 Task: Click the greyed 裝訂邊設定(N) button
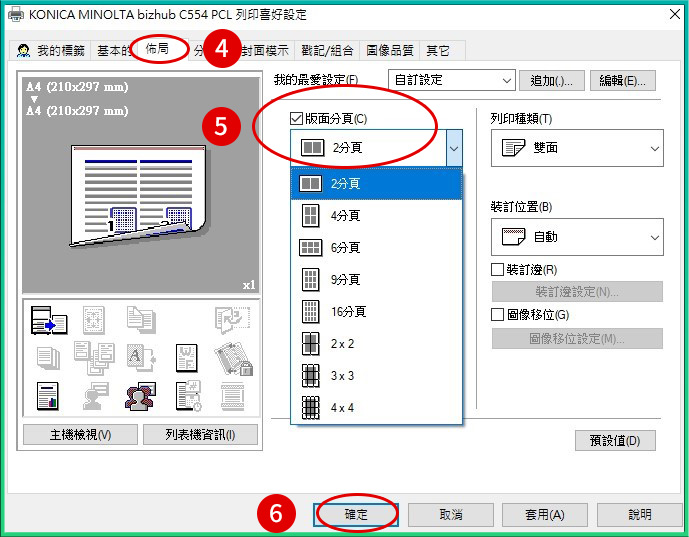(x=577, y=291)
